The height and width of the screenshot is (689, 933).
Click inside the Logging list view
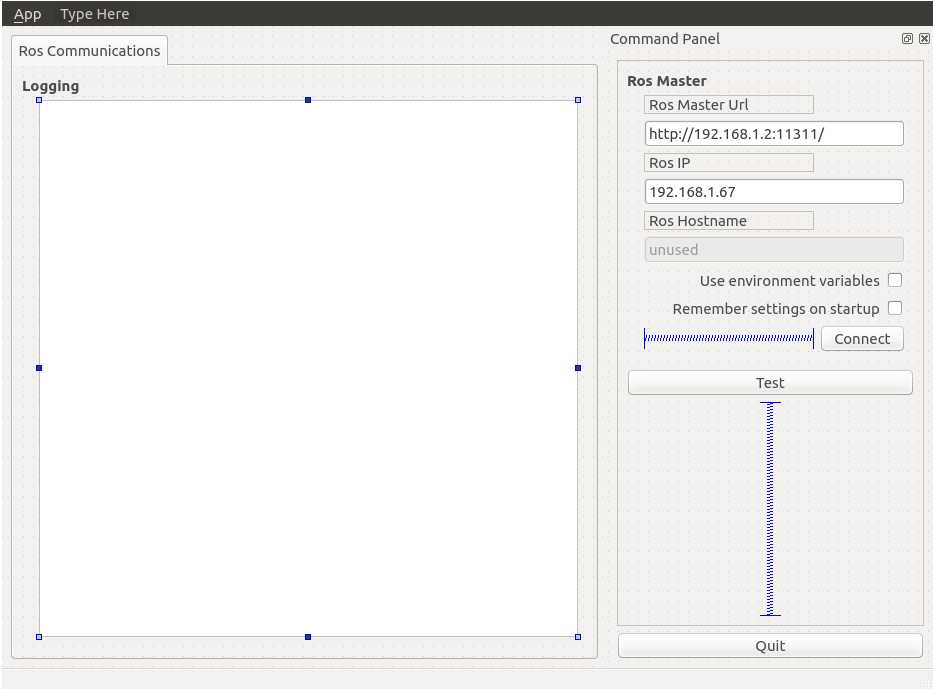[308, 368]
